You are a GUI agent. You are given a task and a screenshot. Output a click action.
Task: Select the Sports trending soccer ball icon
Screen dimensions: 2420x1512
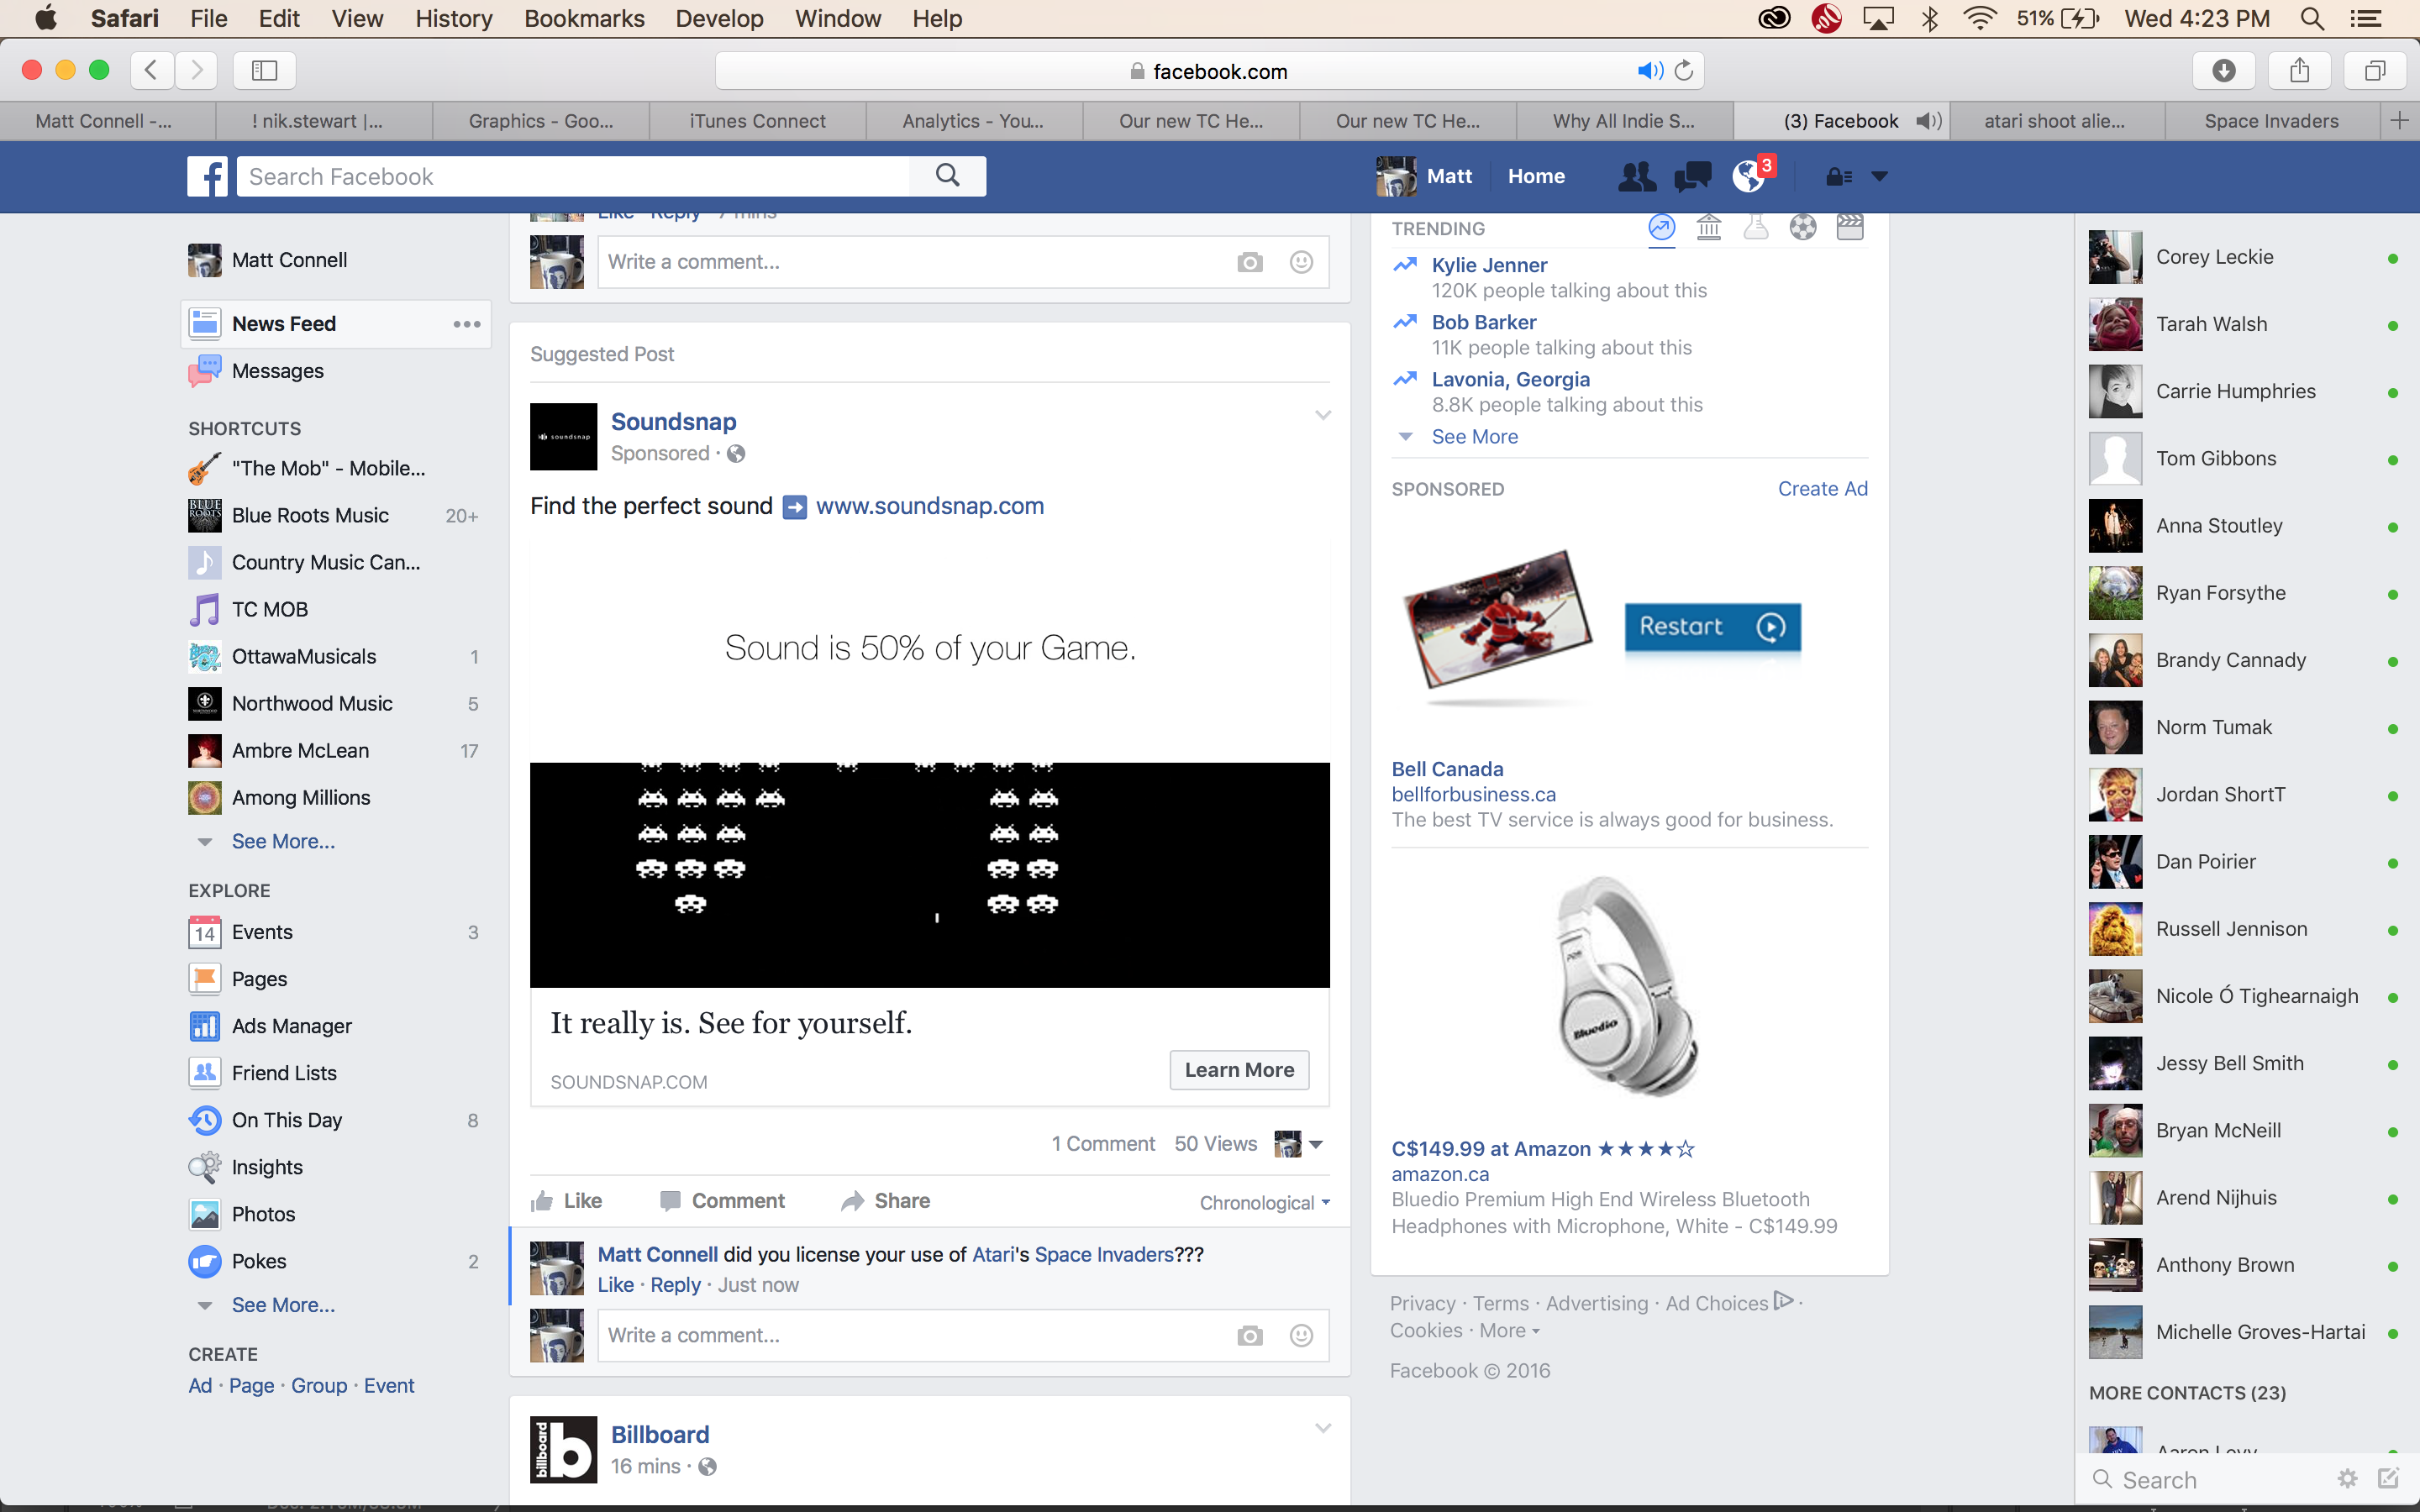coord(1802,228)
